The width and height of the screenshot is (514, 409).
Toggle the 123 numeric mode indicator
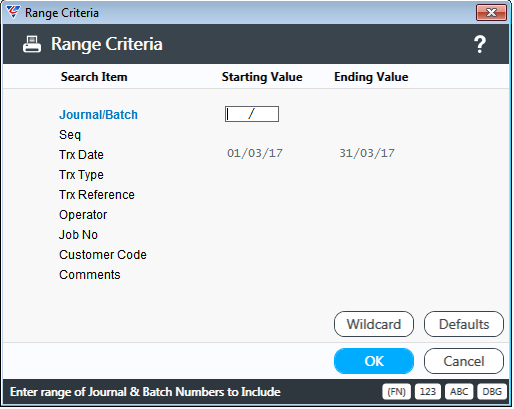point(428,391)
